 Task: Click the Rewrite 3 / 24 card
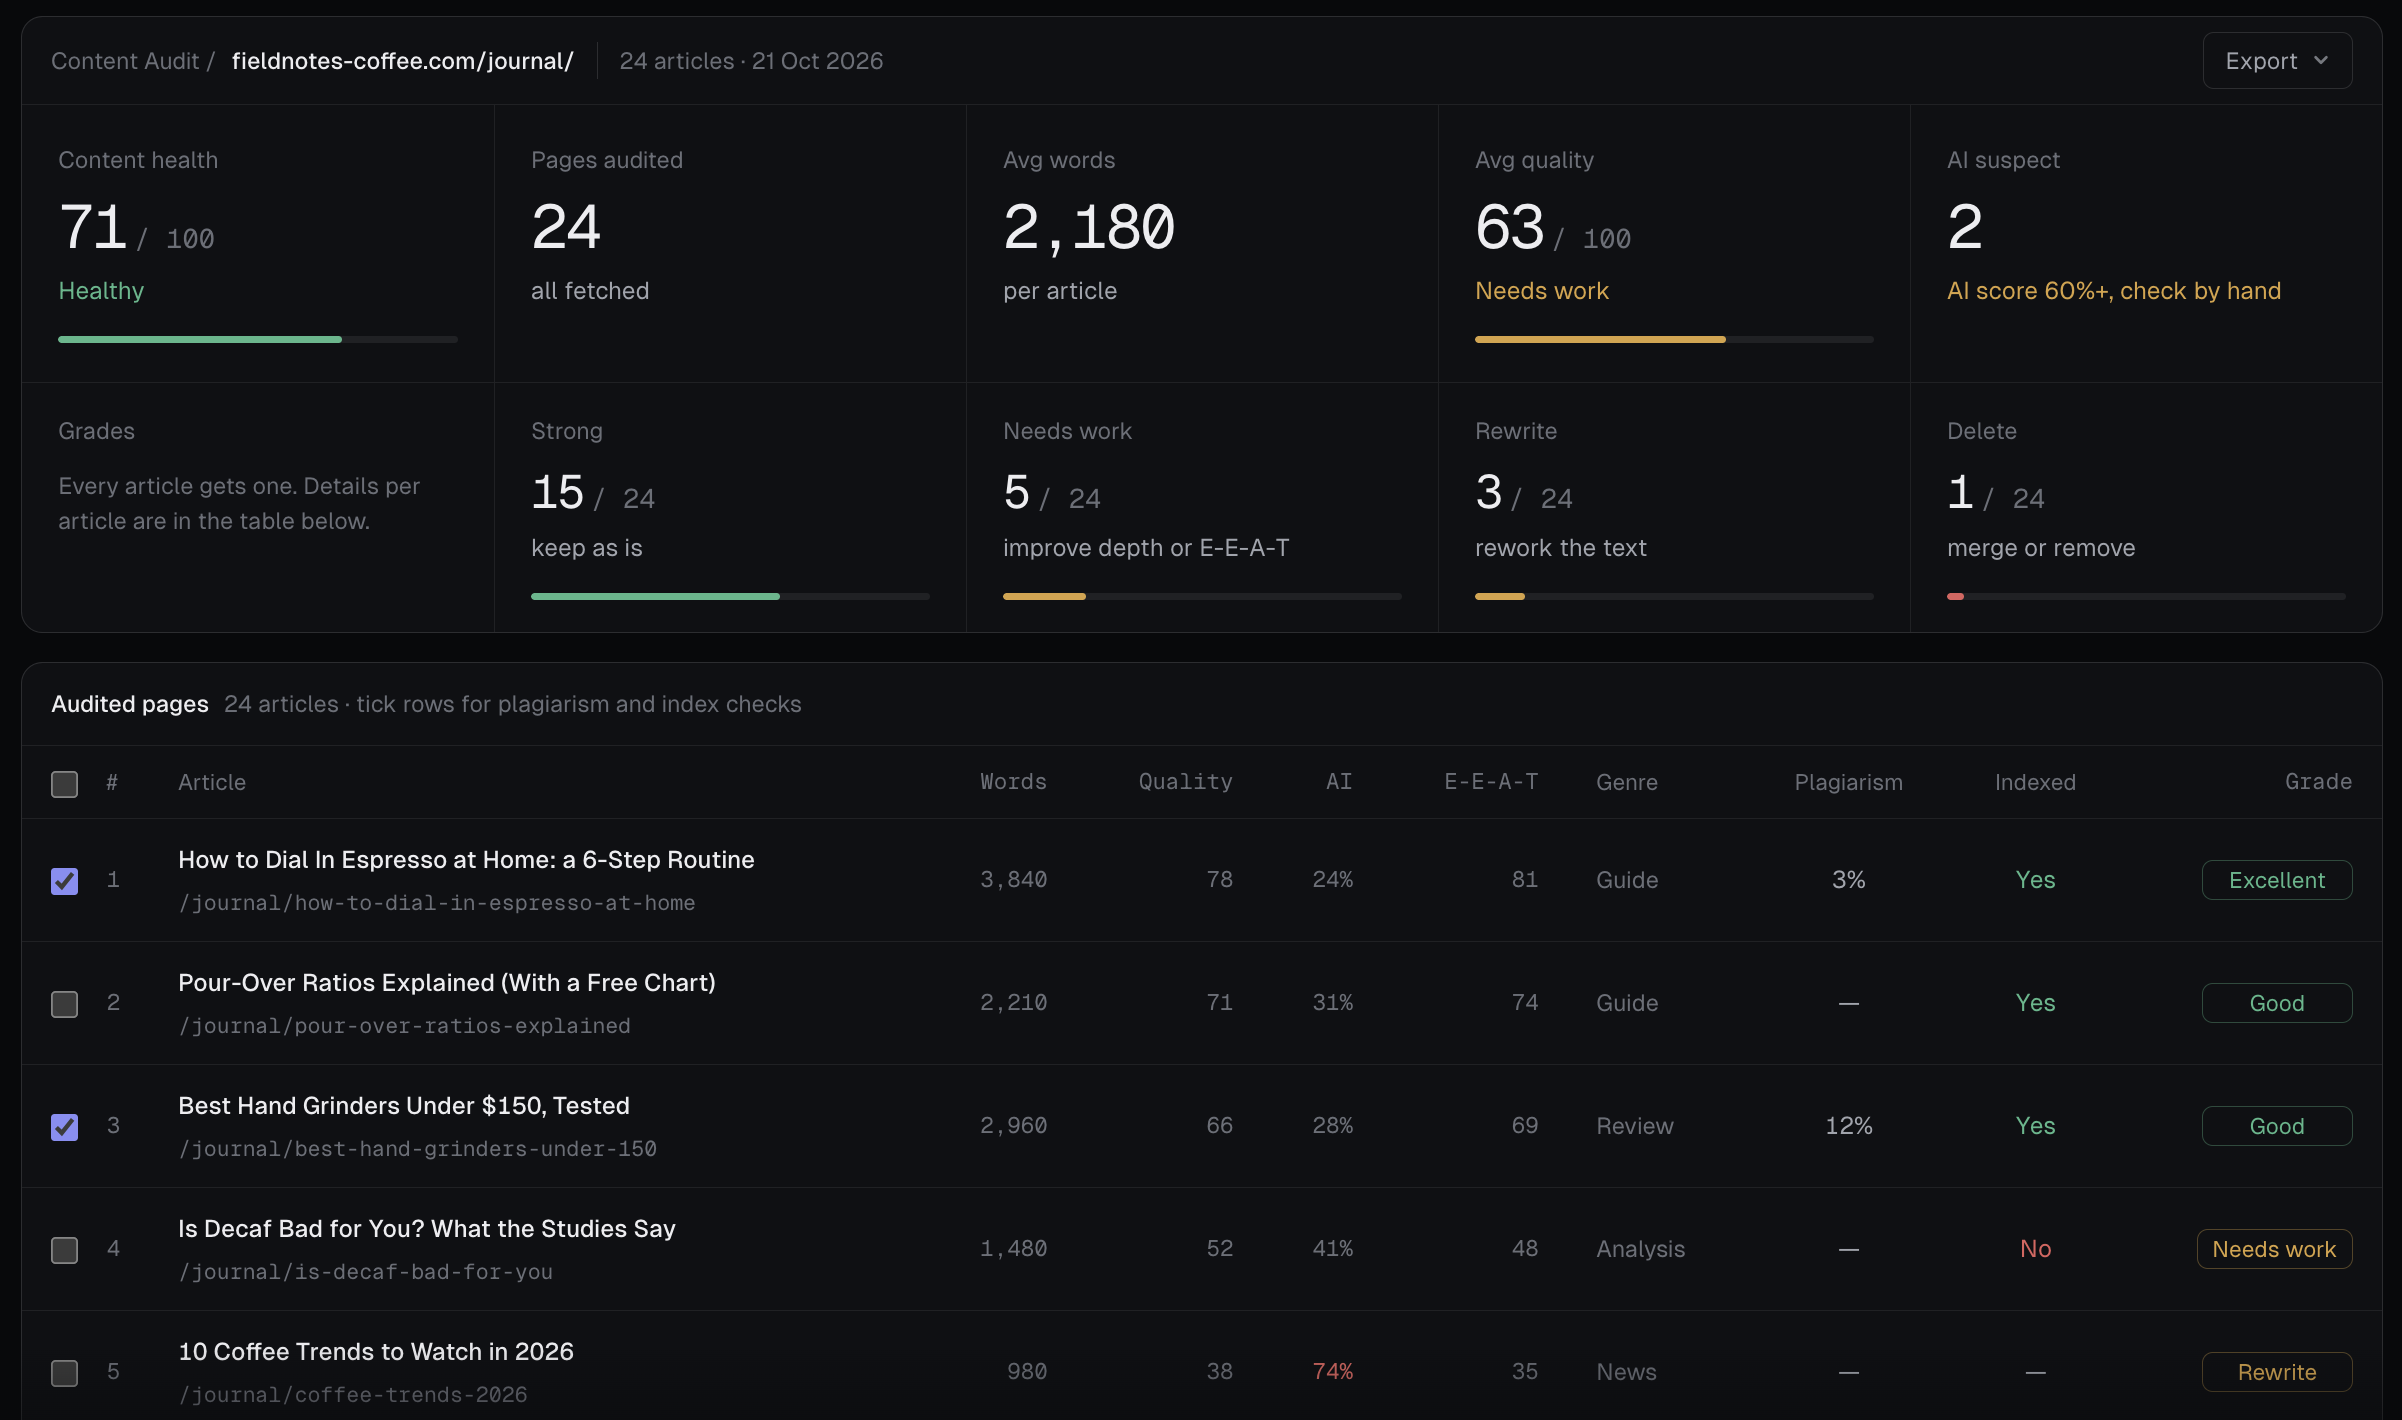point(1674,507)
